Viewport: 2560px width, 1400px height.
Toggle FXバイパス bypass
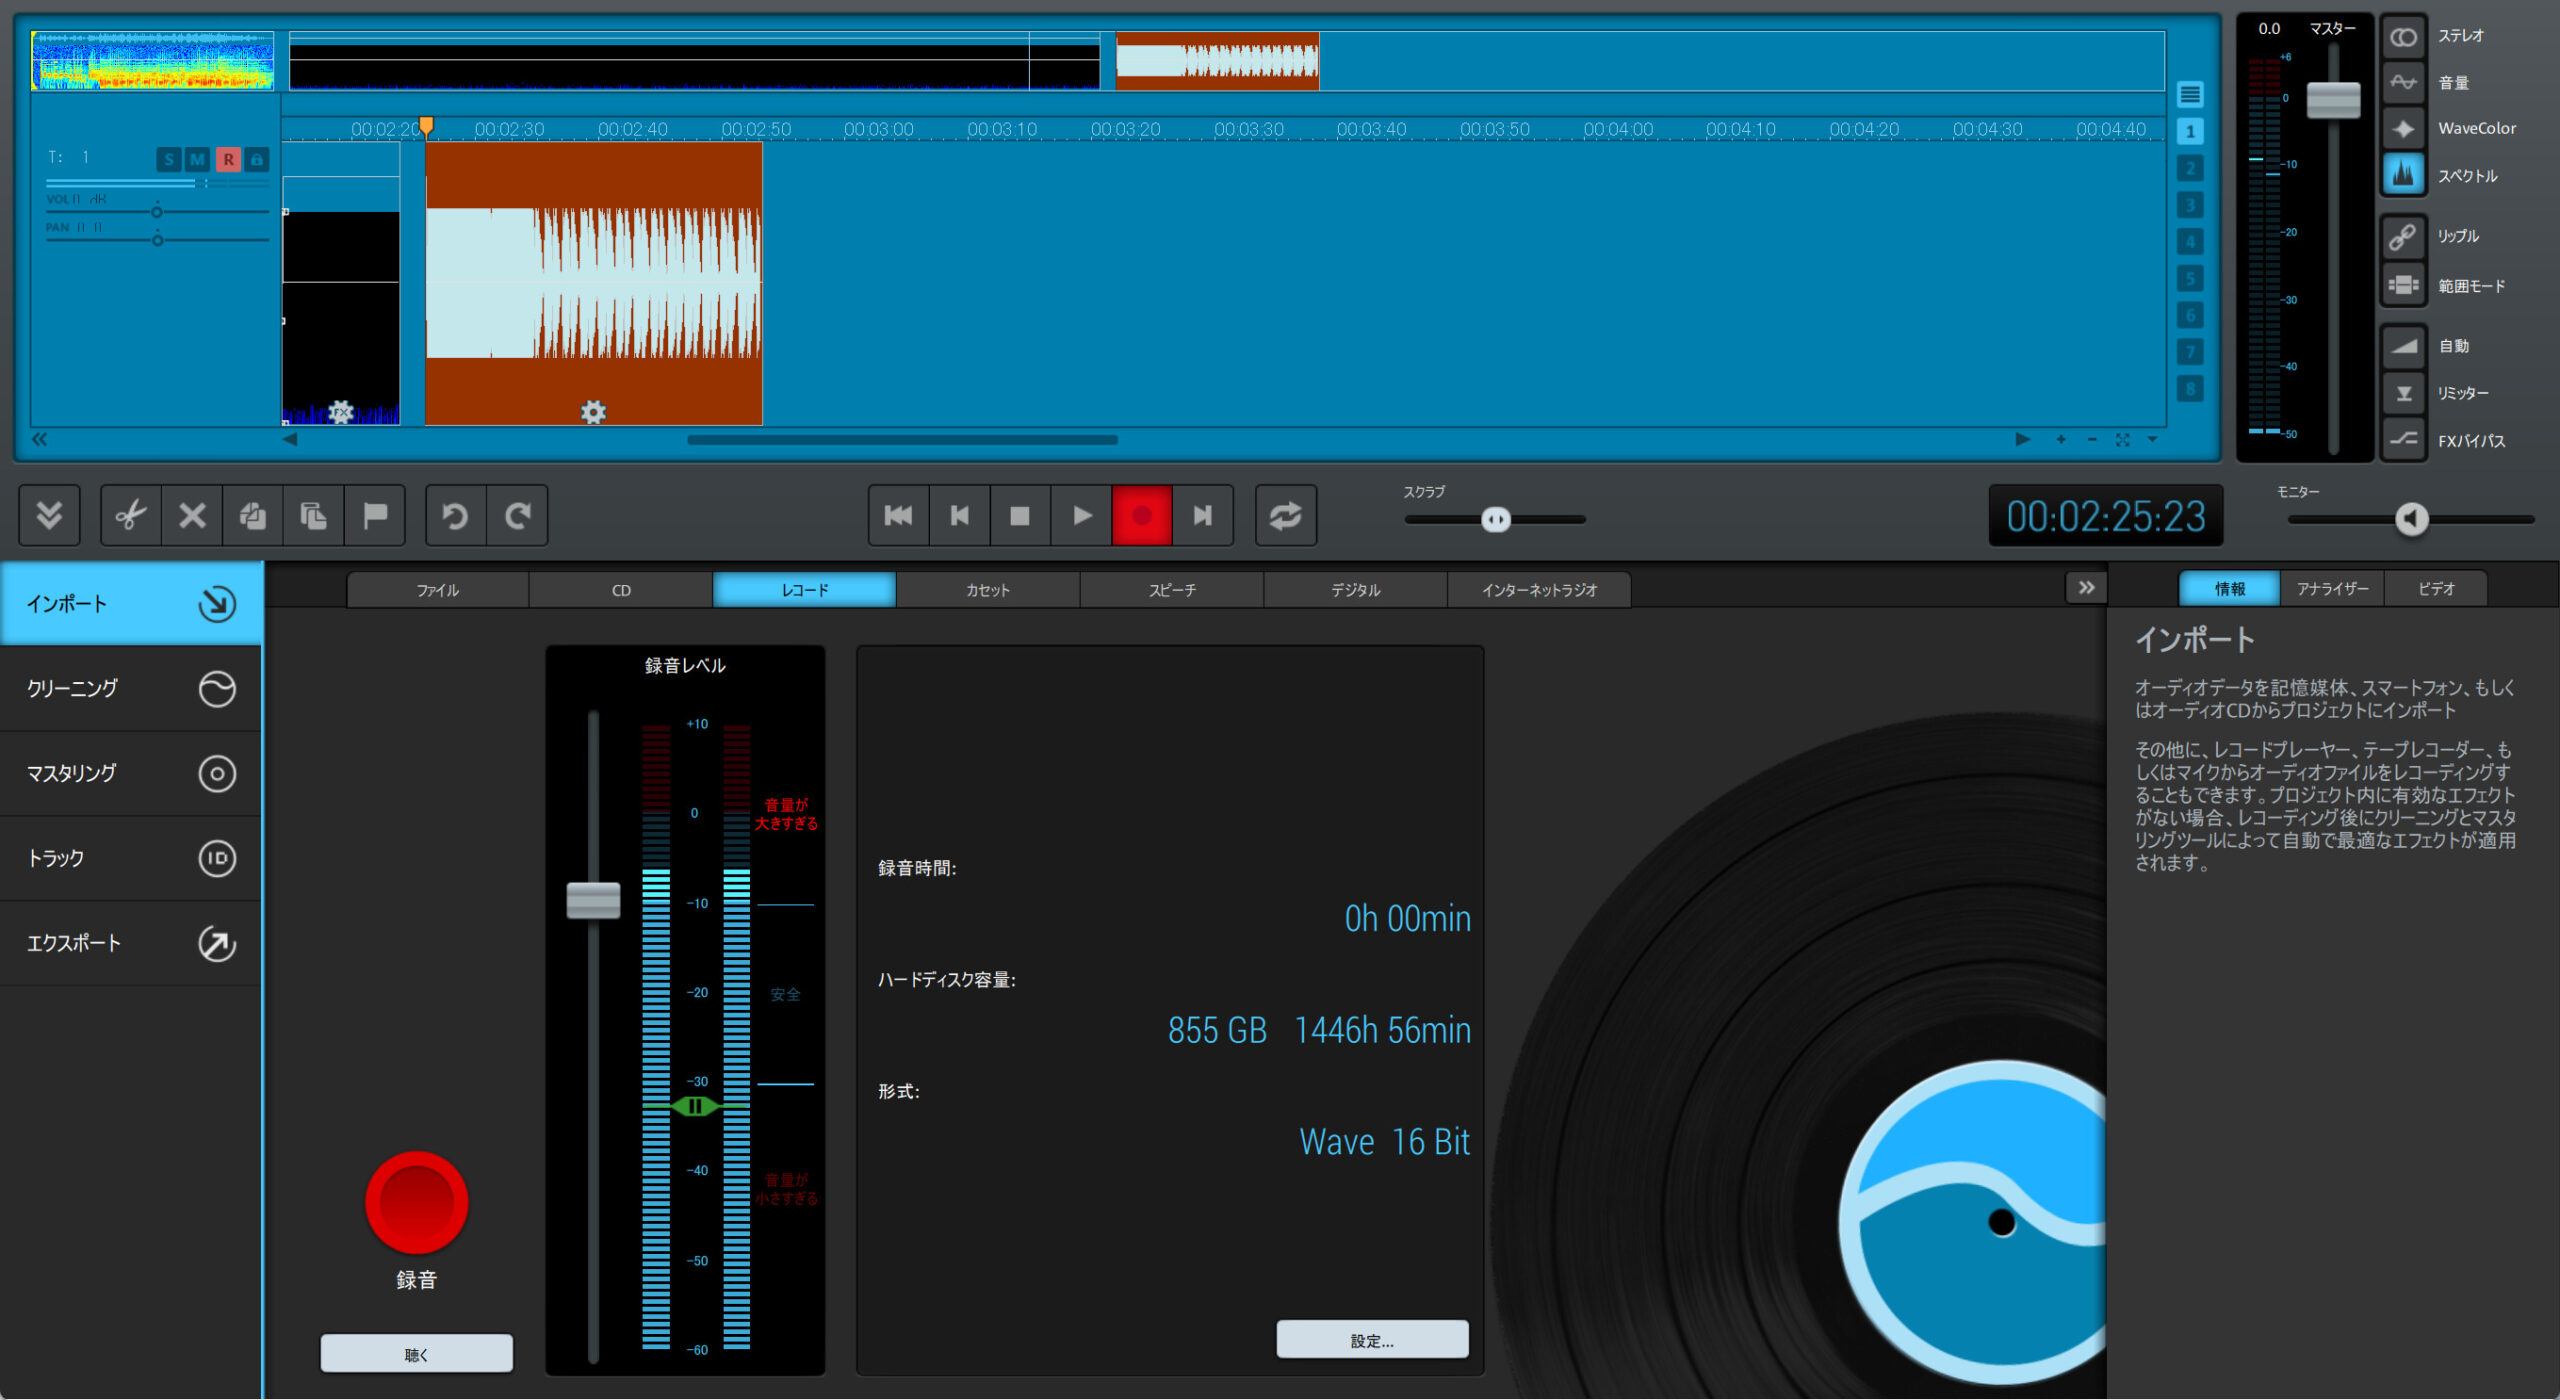(x=2403, y=439)
